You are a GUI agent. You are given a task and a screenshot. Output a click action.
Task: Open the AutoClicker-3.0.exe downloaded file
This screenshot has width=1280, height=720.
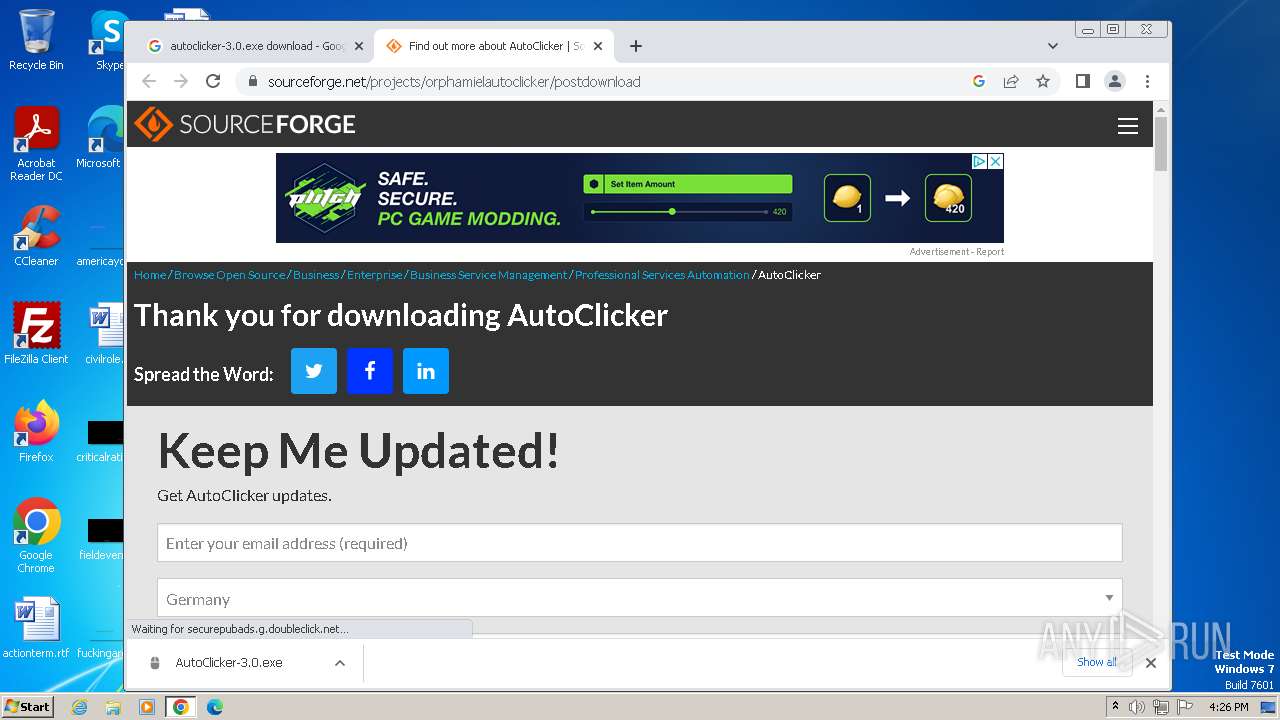click(x=228, y=663)
